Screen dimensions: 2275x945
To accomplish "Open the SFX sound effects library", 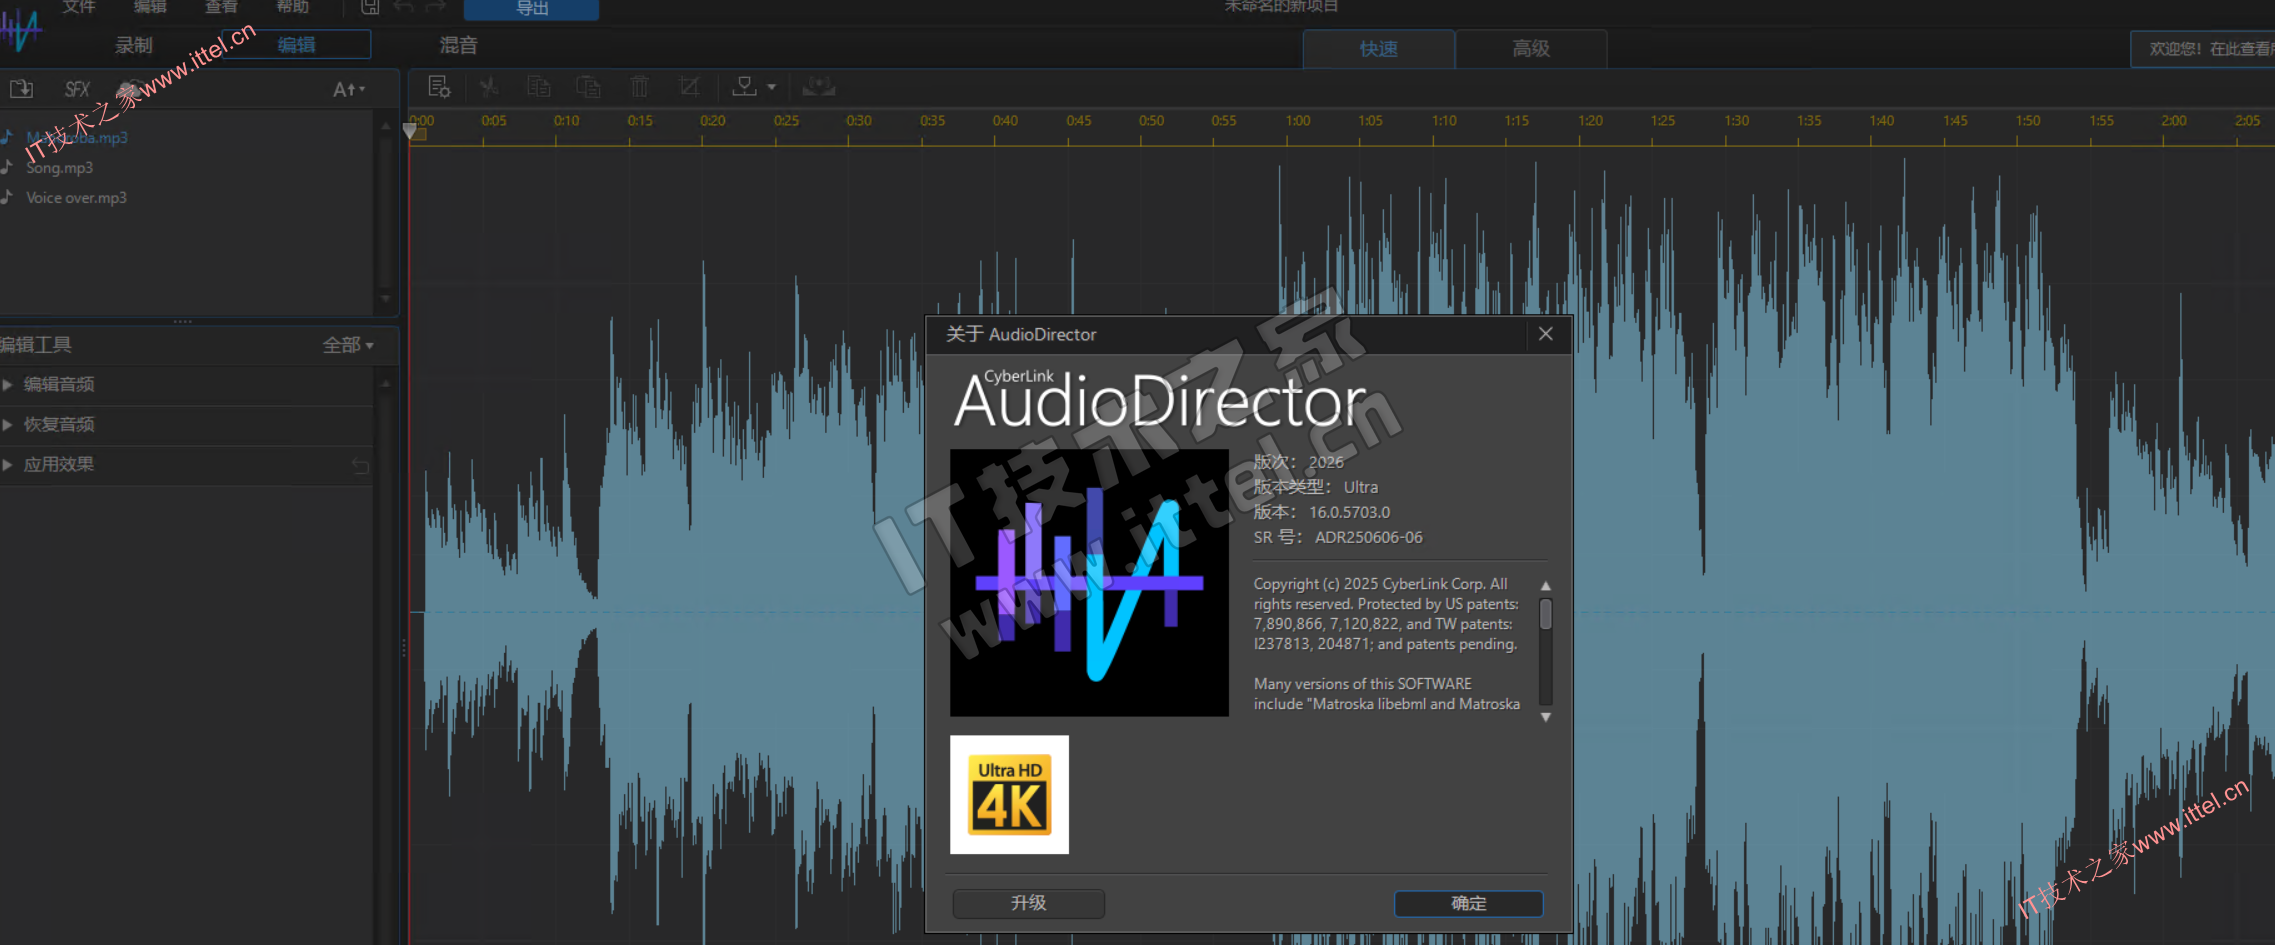I will point(77,89).
